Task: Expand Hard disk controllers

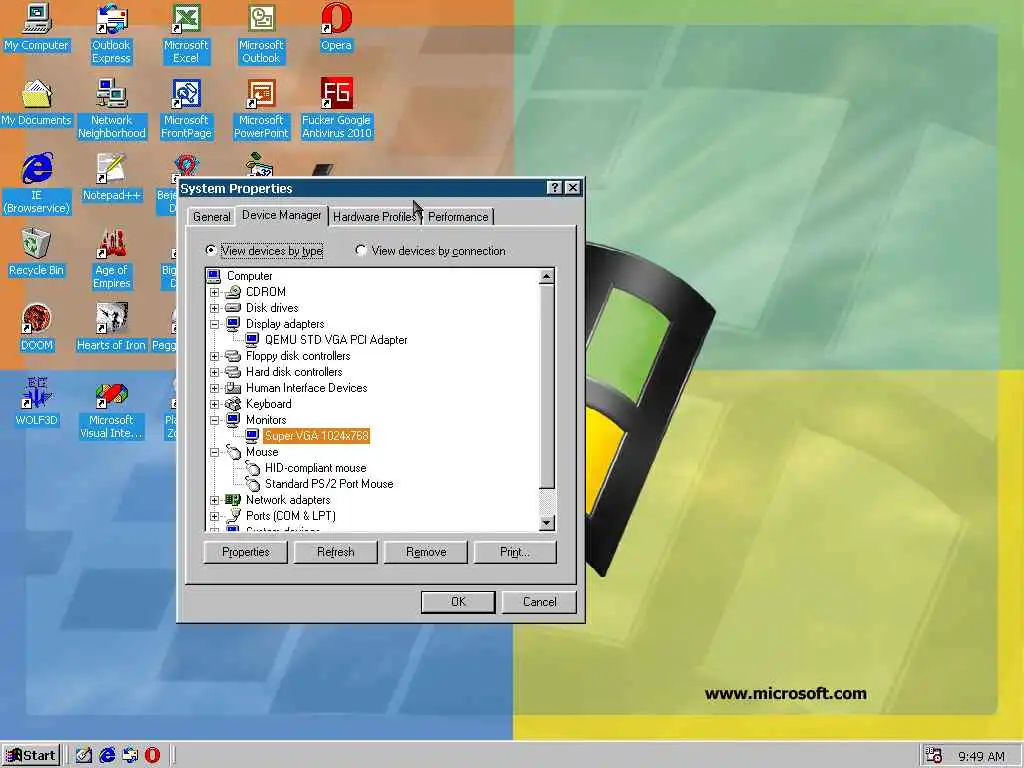Action: click(214, 372)
